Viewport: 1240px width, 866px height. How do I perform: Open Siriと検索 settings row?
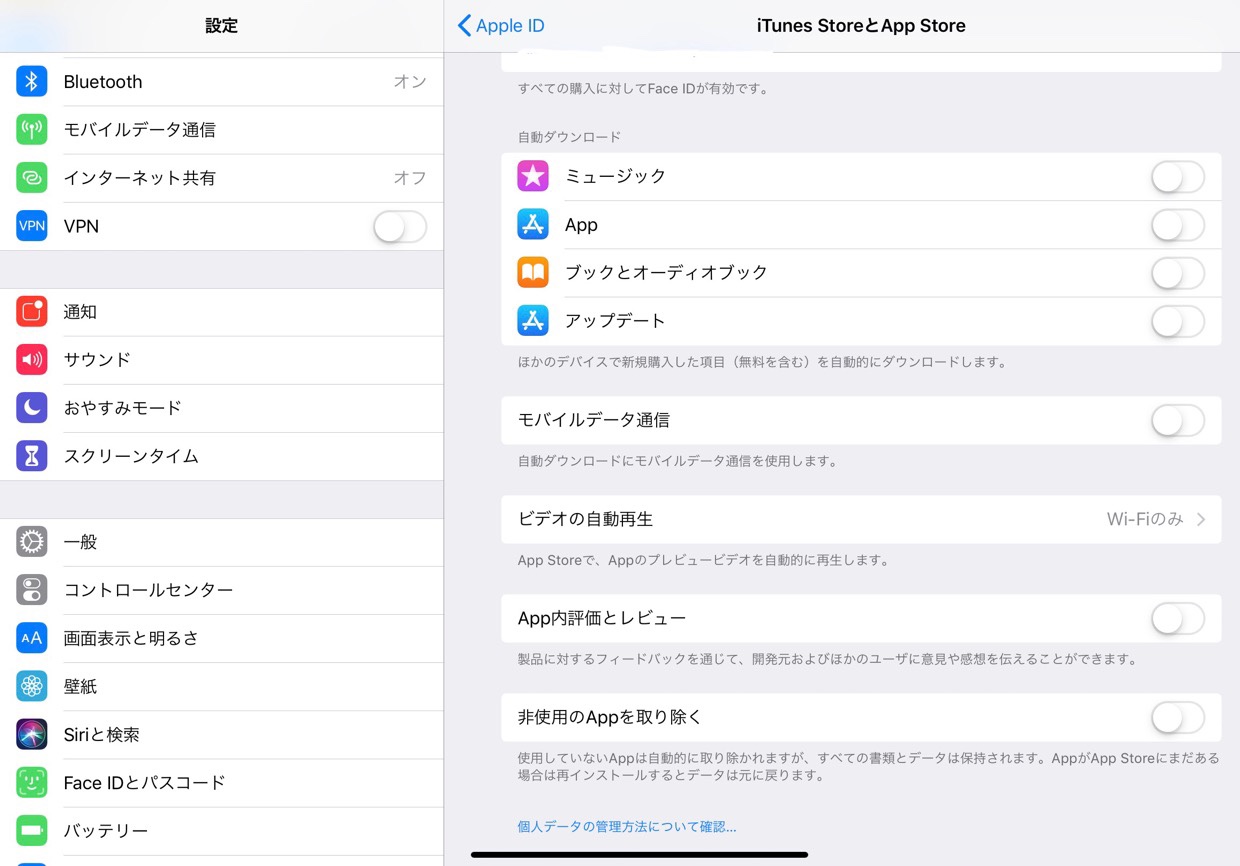221,734
